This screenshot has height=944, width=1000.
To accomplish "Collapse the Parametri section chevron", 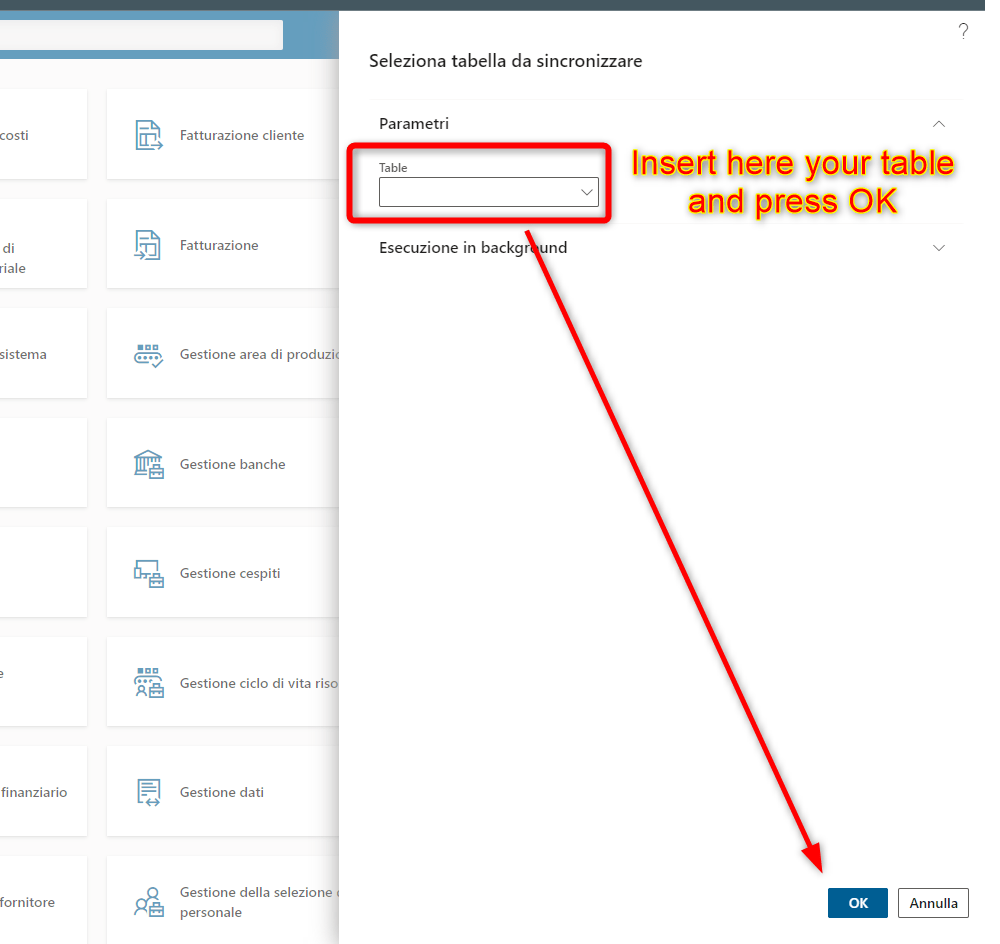I will [x=938, y=124].
